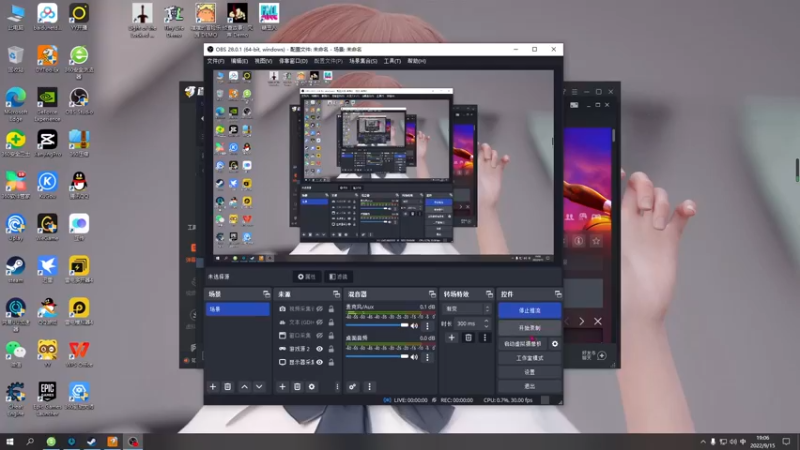Open the OBS Studio desktop shortcut
The width and height of the screenshot is (800, 450).
(79, 101)
